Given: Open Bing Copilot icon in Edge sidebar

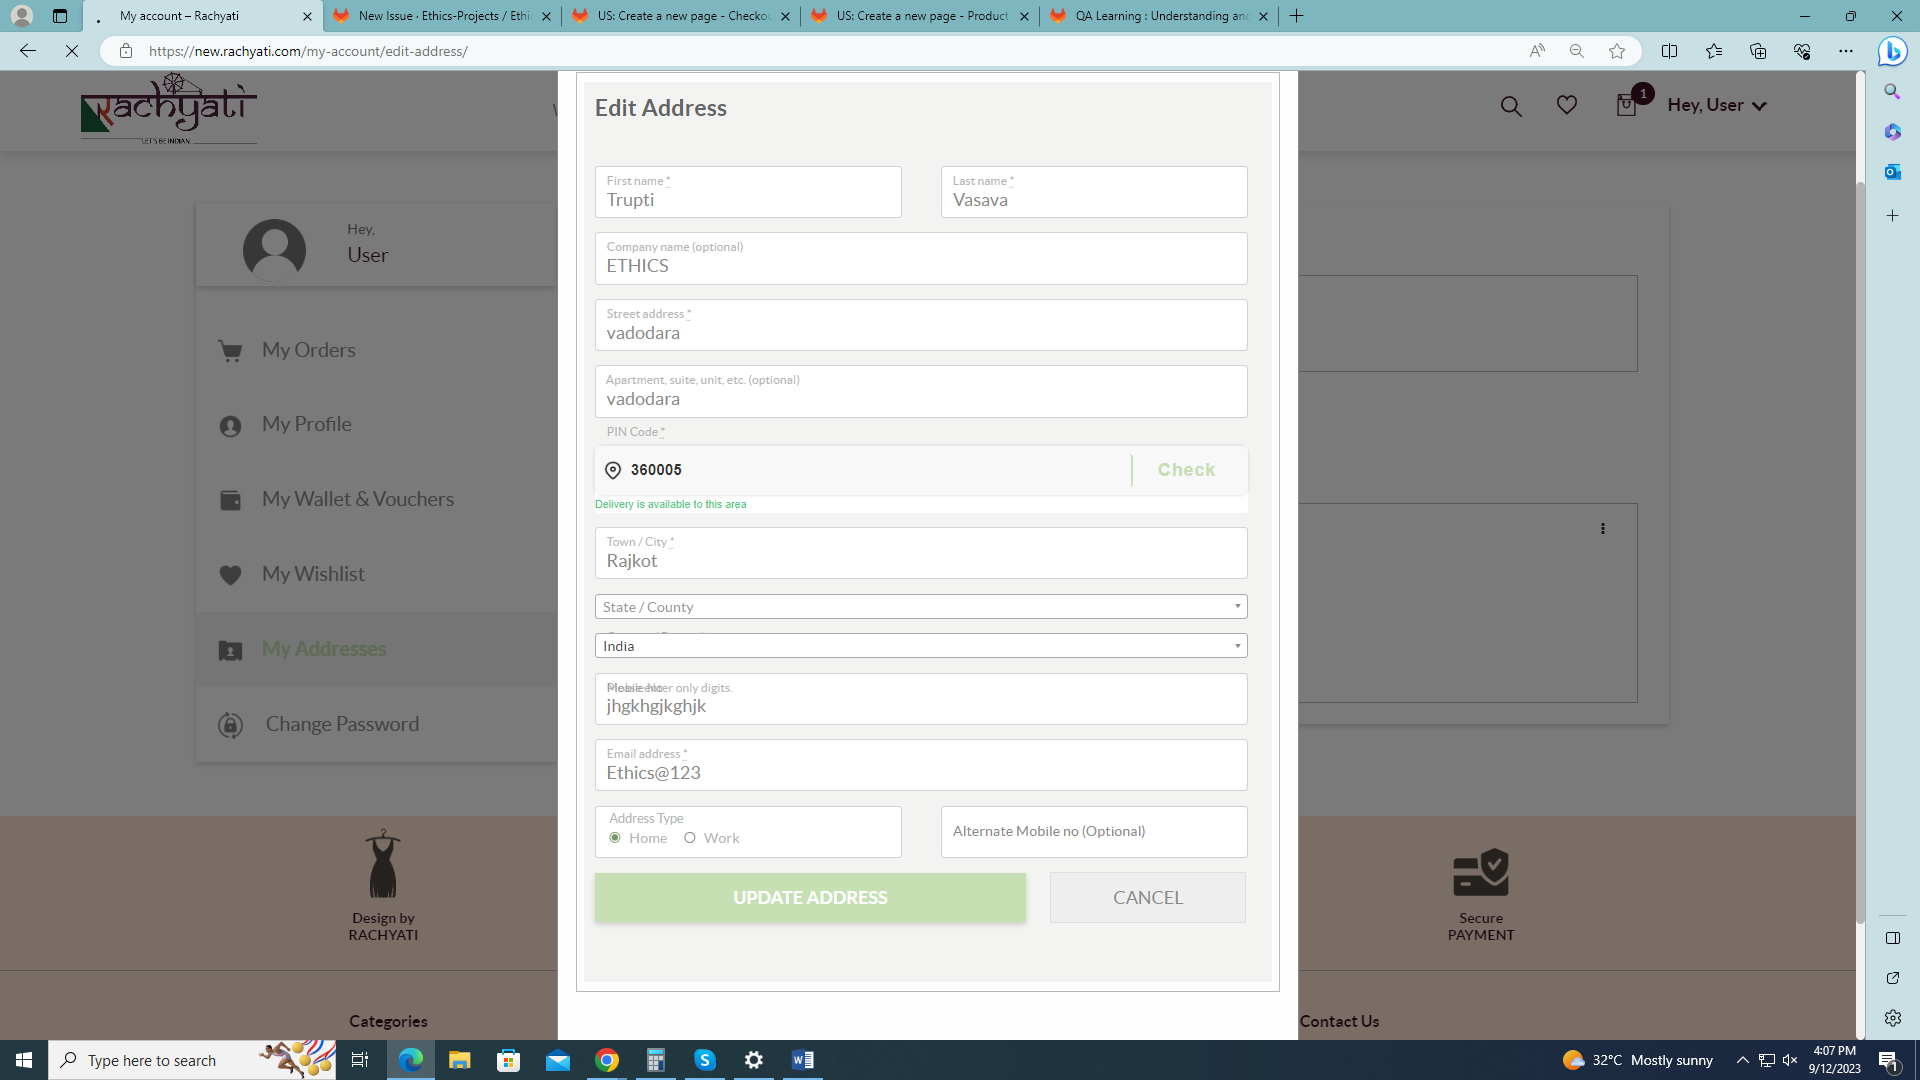Looking at the screenshot, I should tap(1892, 51).
